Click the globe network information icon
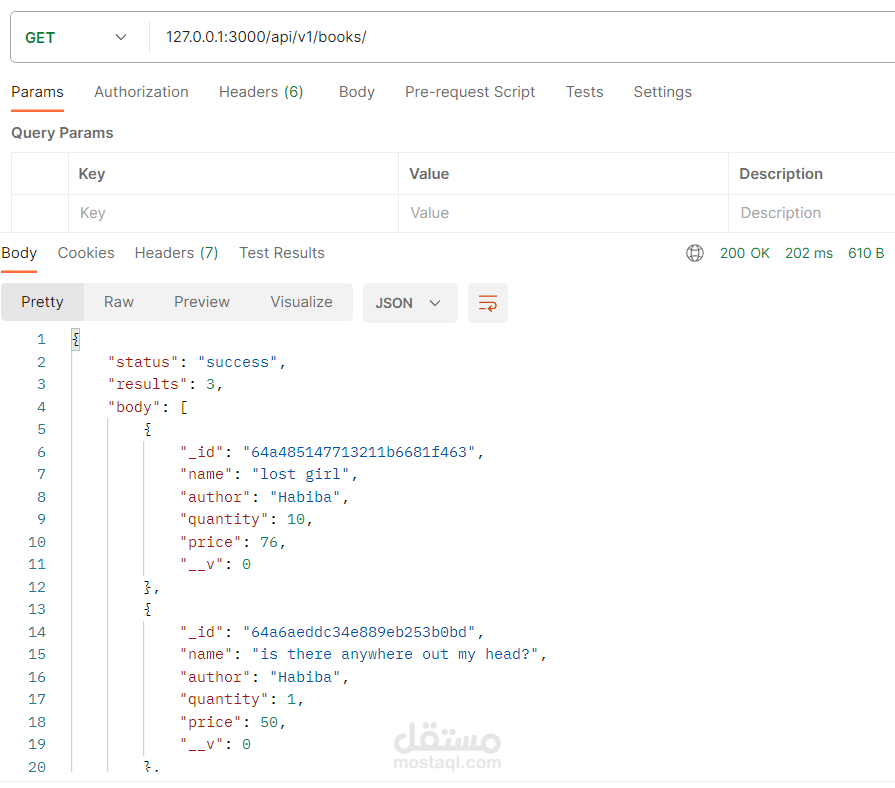 click(x=695, y=253)
